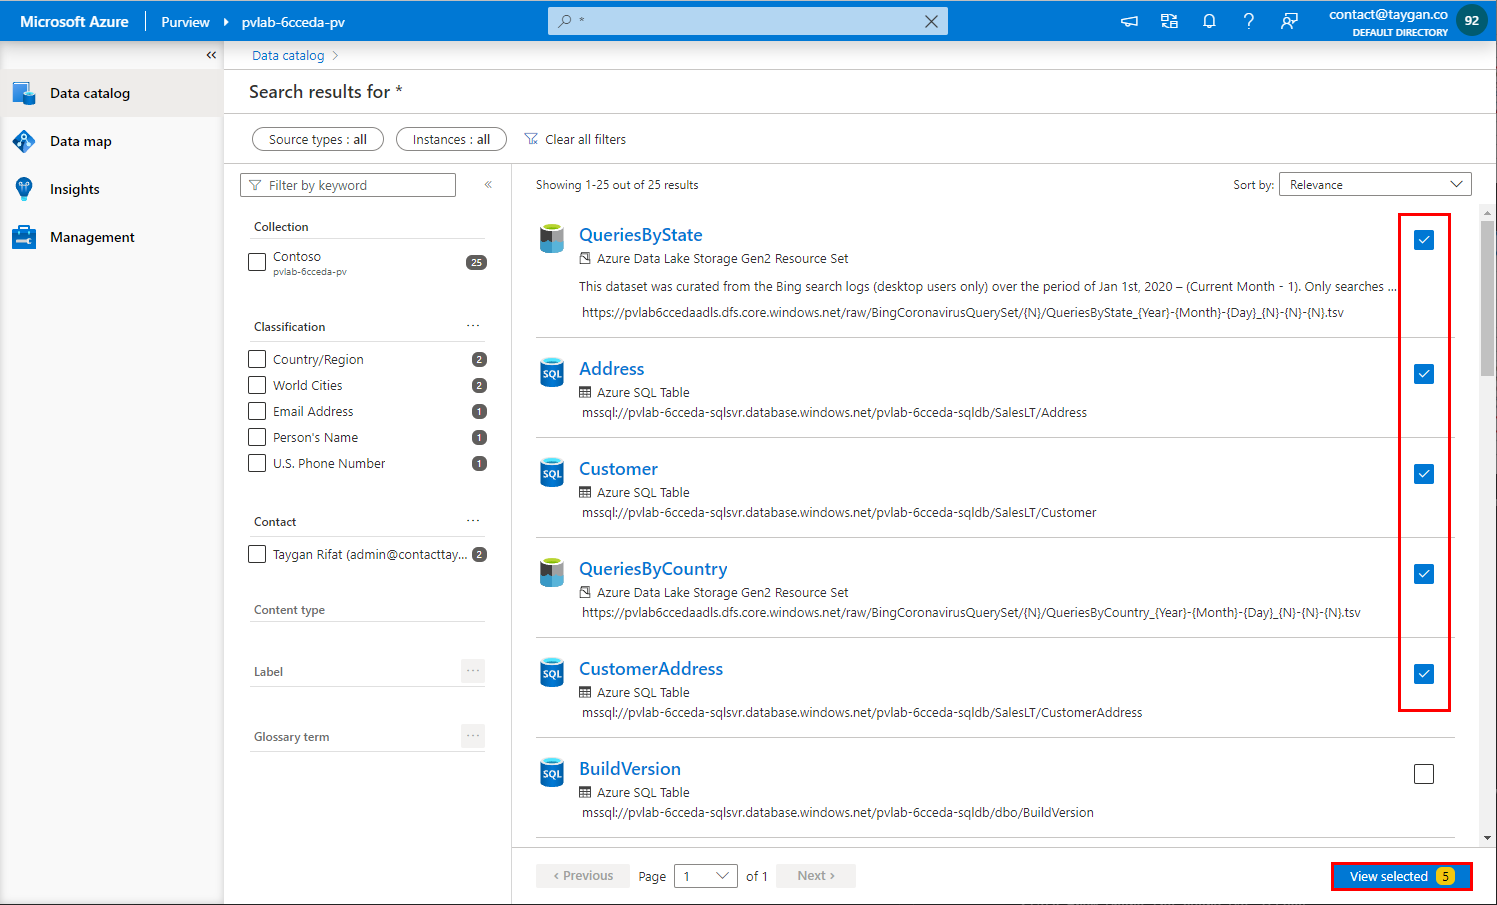The image size is (1497, 905).
Task: Select Data catalog in the sidebar
Action: point(111,93)
